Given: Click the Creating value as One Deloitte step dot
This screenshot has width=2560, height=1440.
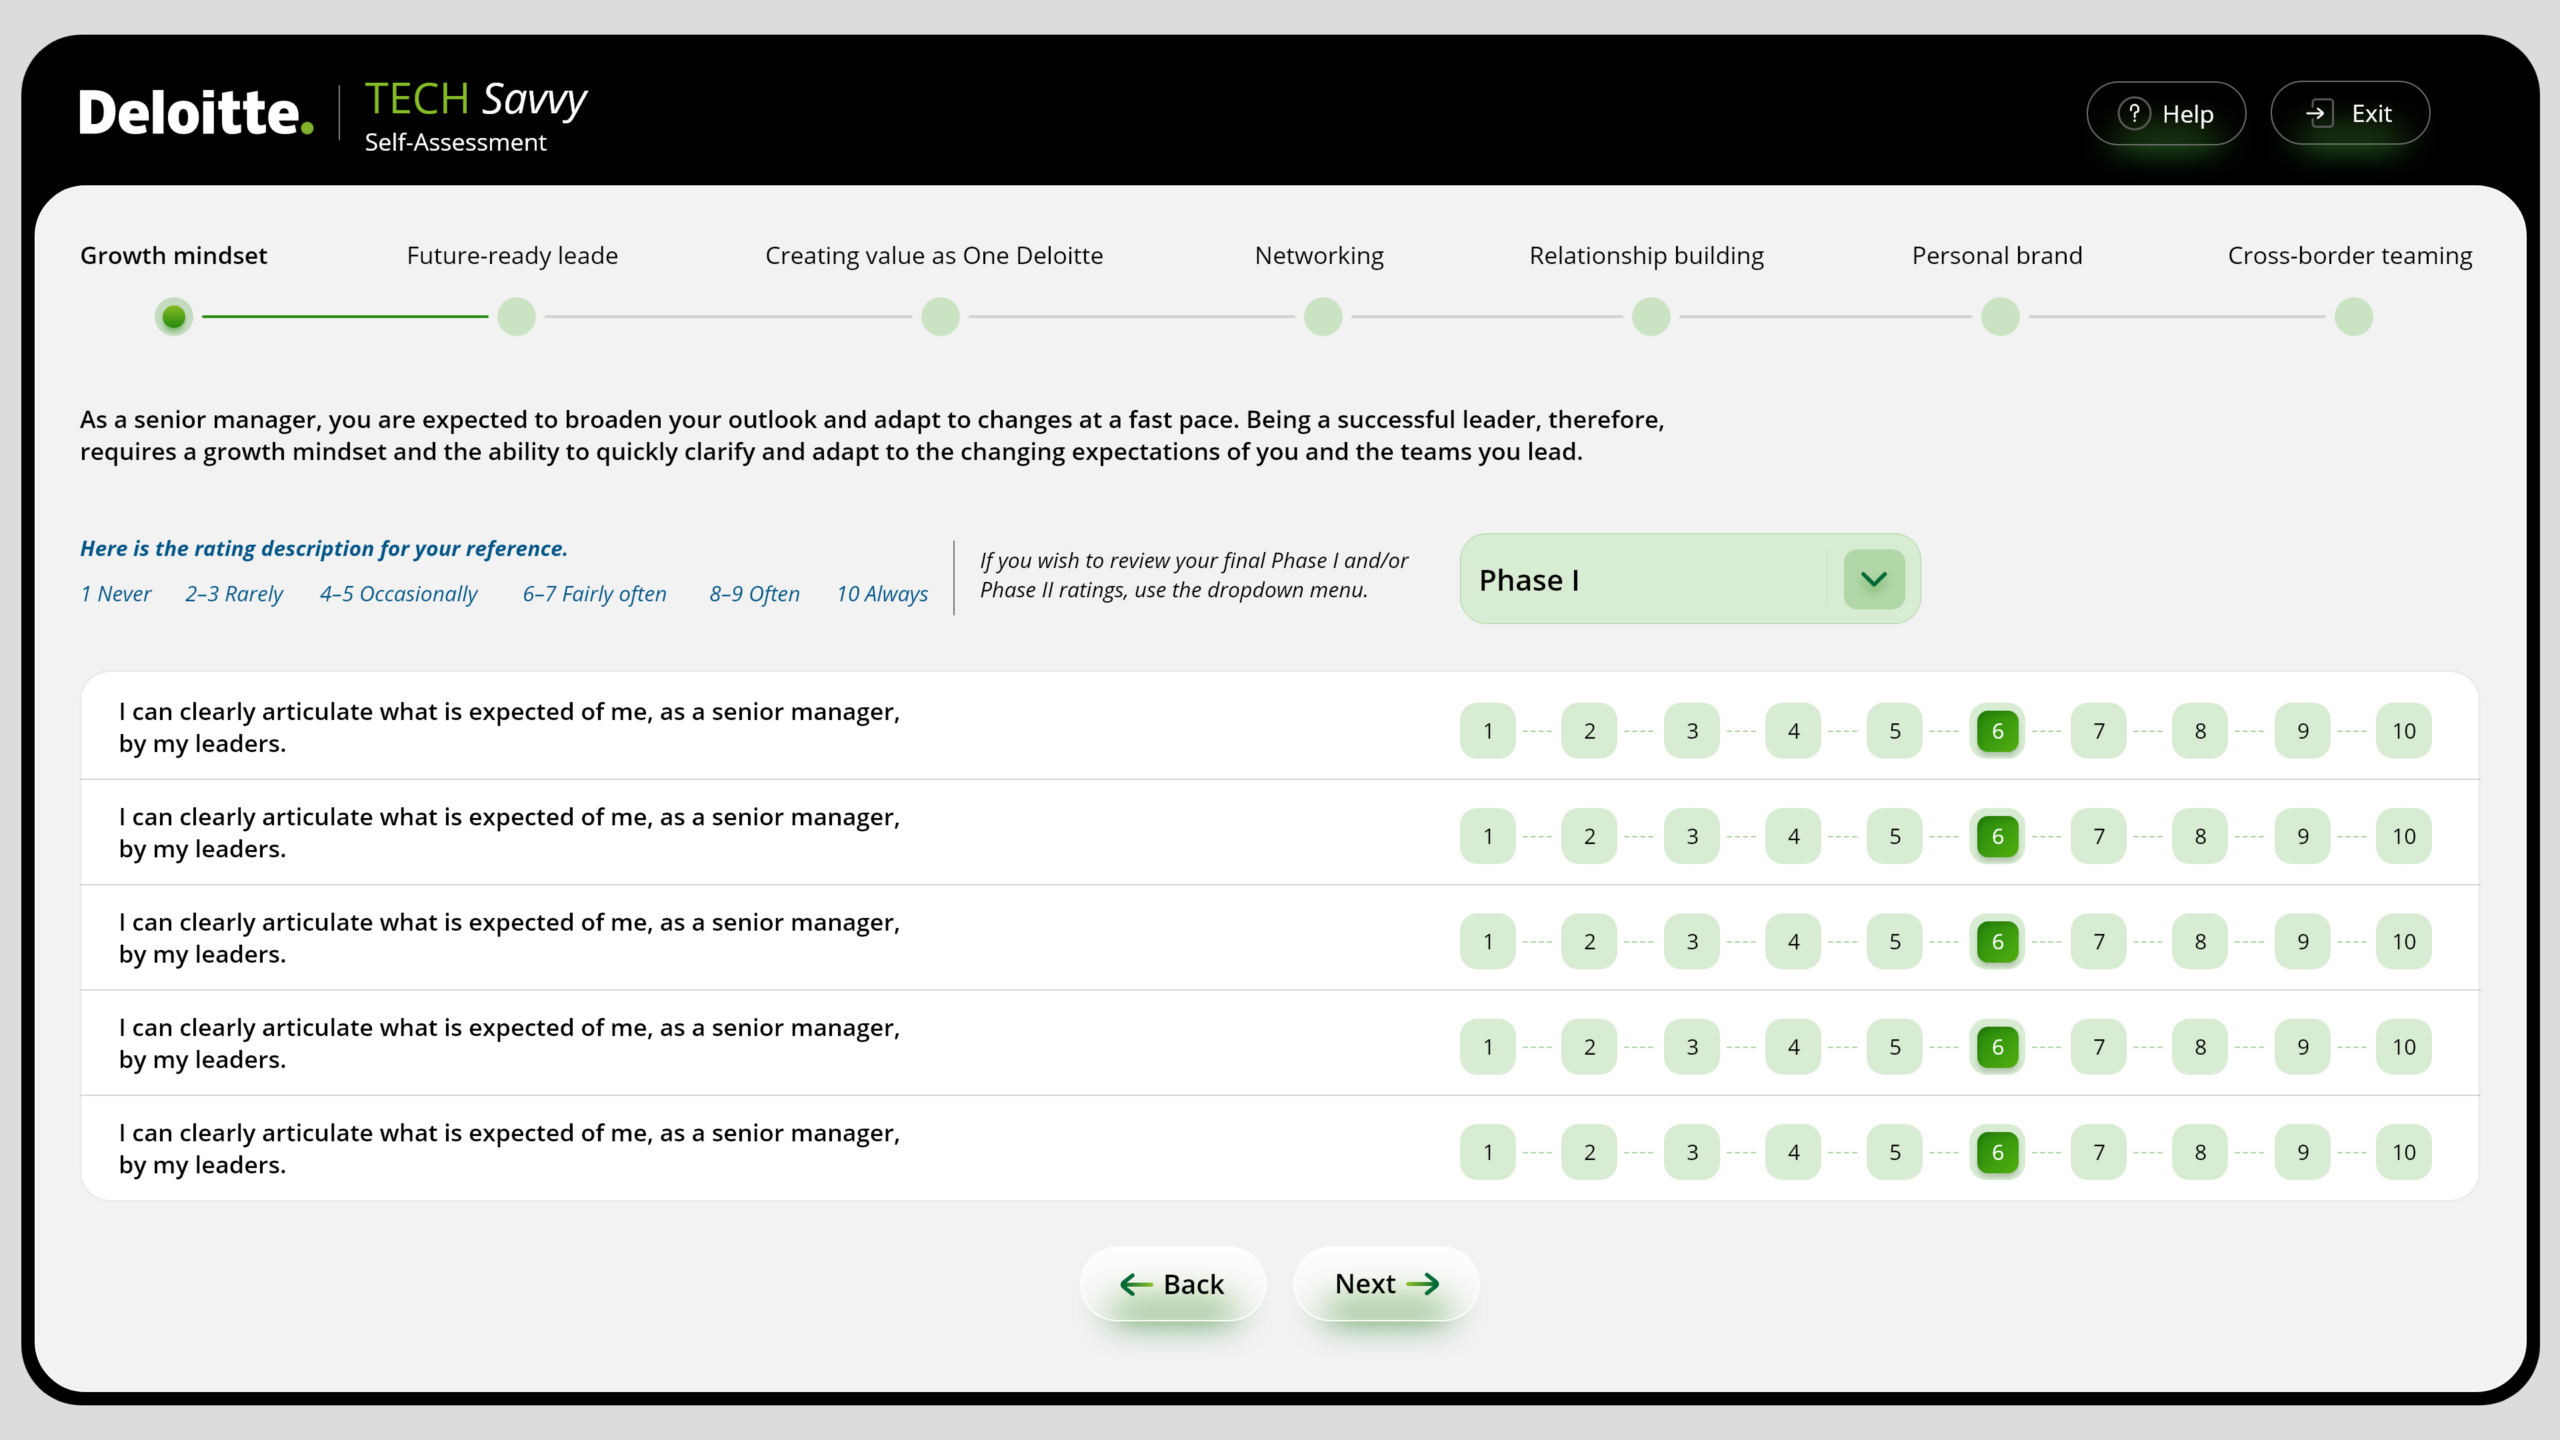Looking at the screenshot, I should 940,317.
